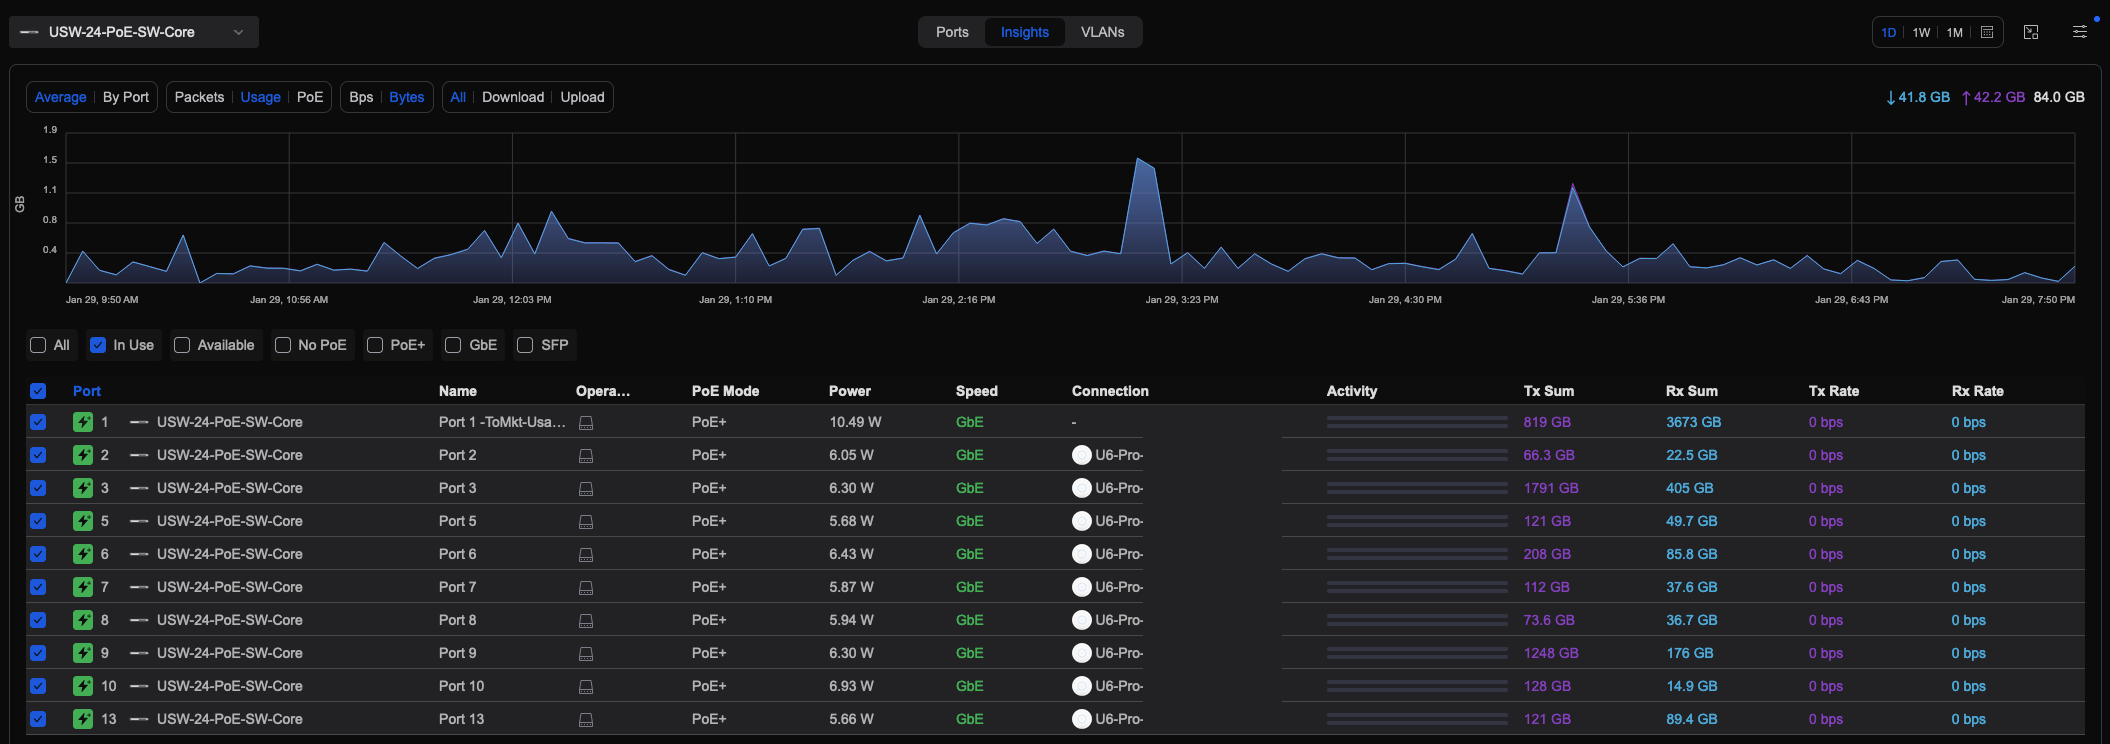The height and width of the screenshot is (744, 2110).
Task: Open the U6-Pro connection on Port 8
Action: click(x=1107, y=620)
